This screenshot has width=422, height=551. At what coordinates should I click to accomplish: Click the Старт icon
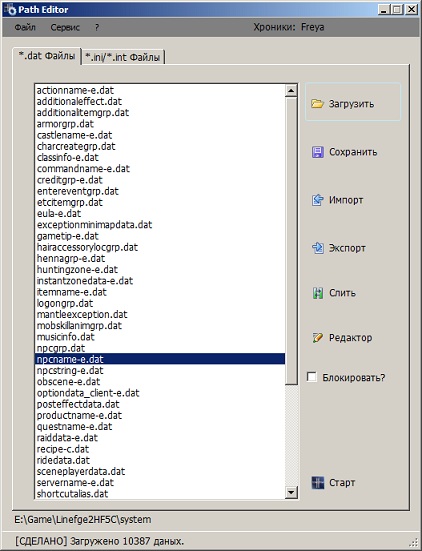coord(318,482)
